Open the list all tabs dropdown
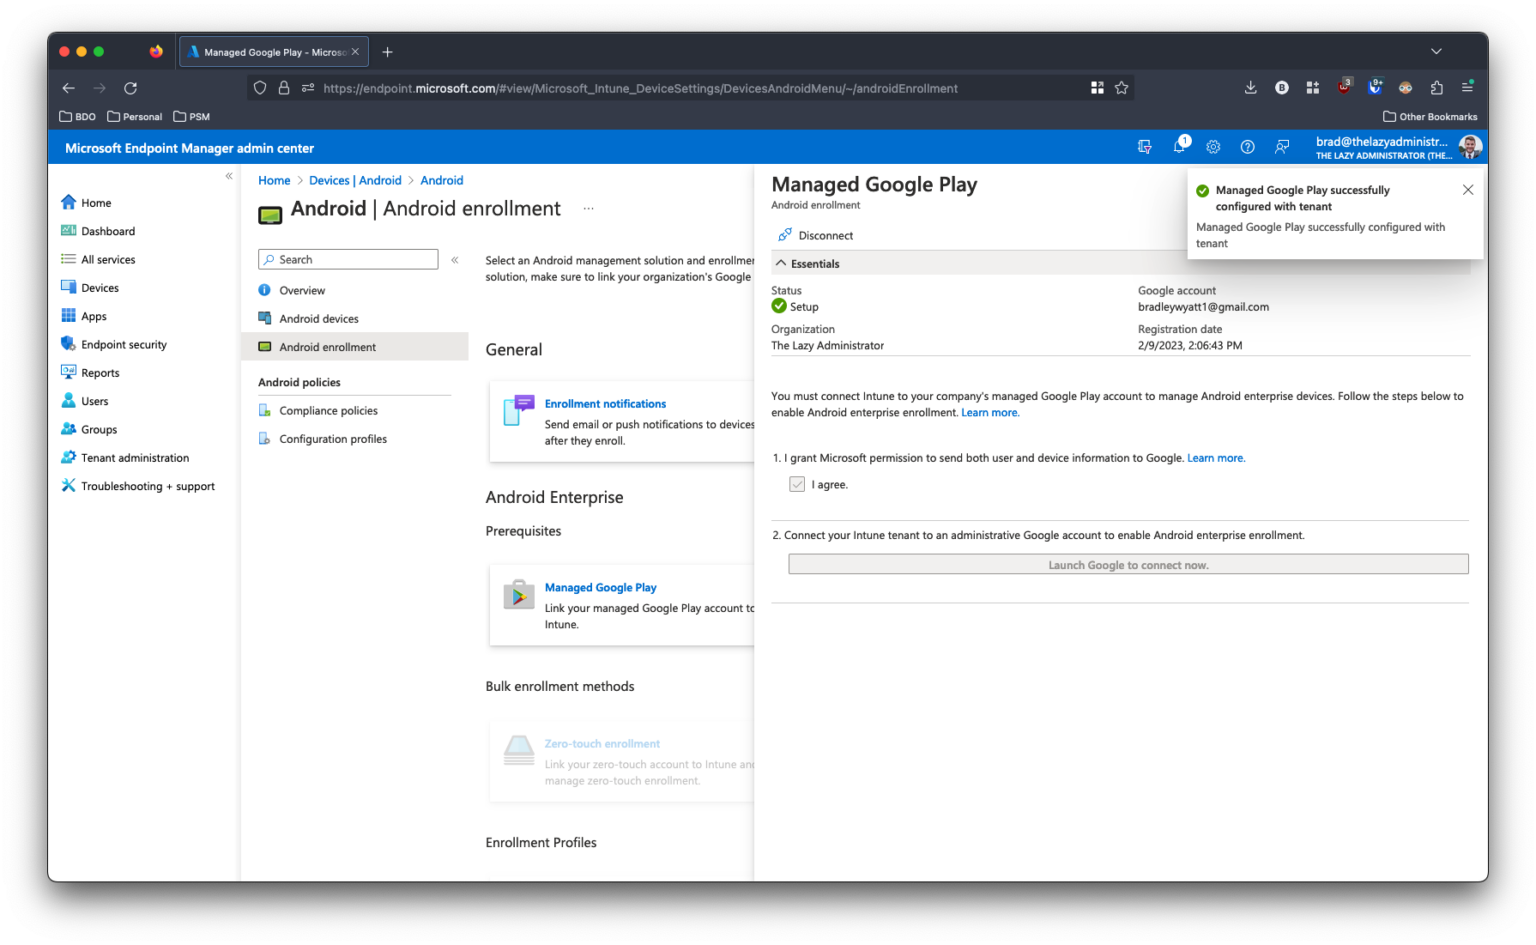Image resolution: width=1536 pixels, height=945 pixels. pos(1436,52)
